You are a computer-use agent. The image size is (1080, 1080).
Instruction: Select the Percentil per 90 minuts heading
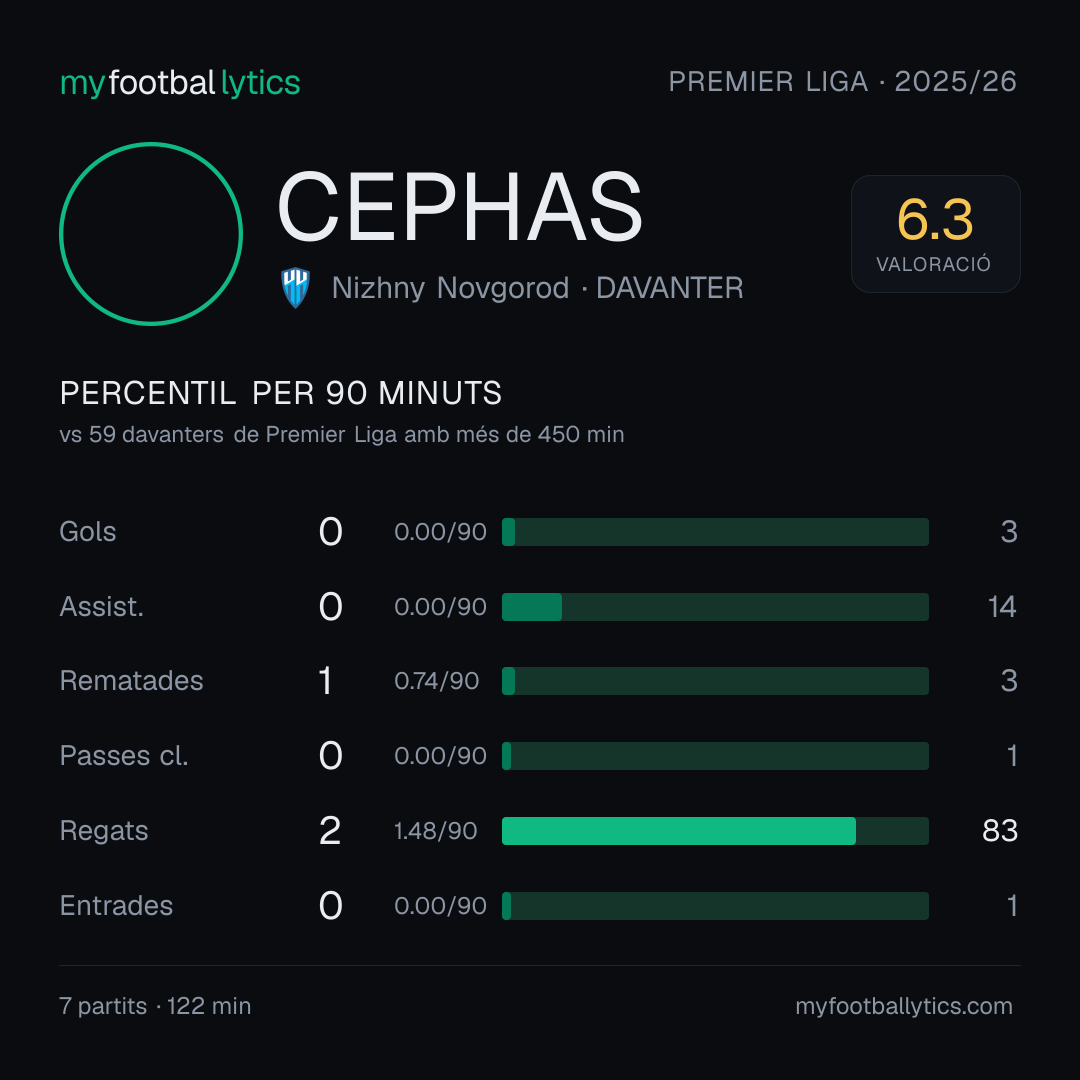coord(280,393)
